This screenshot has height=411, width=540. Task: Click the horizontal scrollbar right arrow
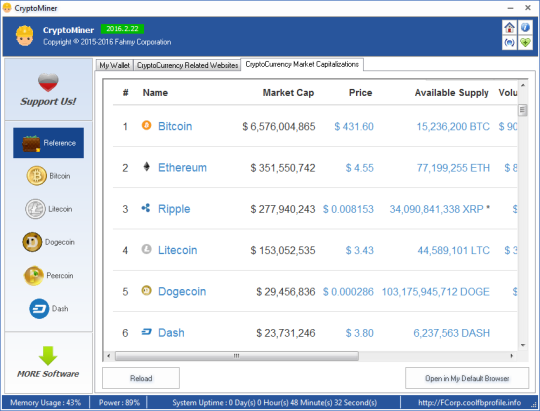pyautogui.click(x=511, y=356)
